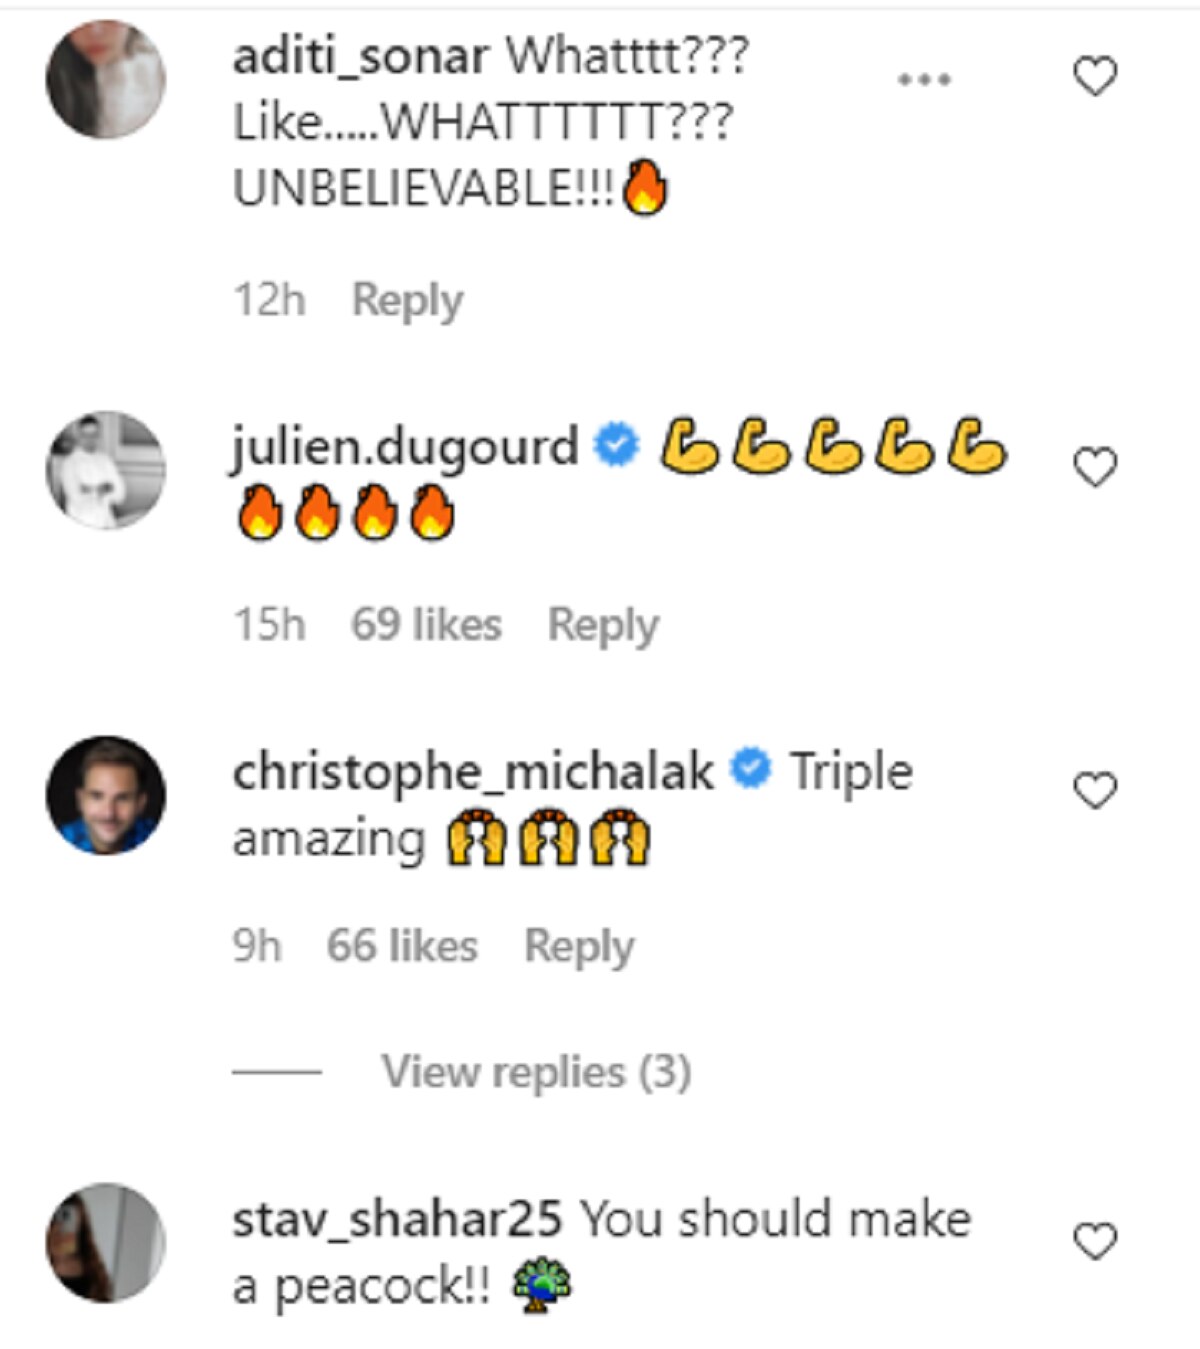Open julien.dugourd's profile picture
The image size is (1200, 1349).
point(106,469)
